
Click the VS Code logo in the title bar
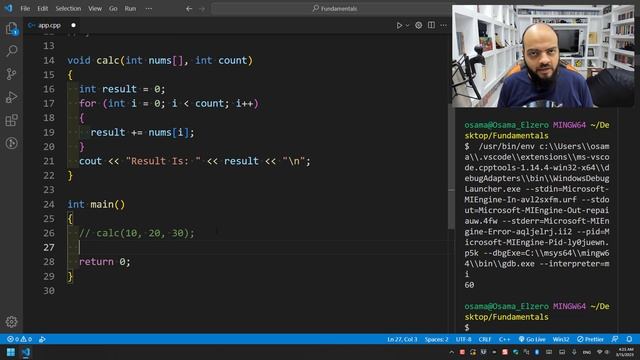click(x=9, y=8)
